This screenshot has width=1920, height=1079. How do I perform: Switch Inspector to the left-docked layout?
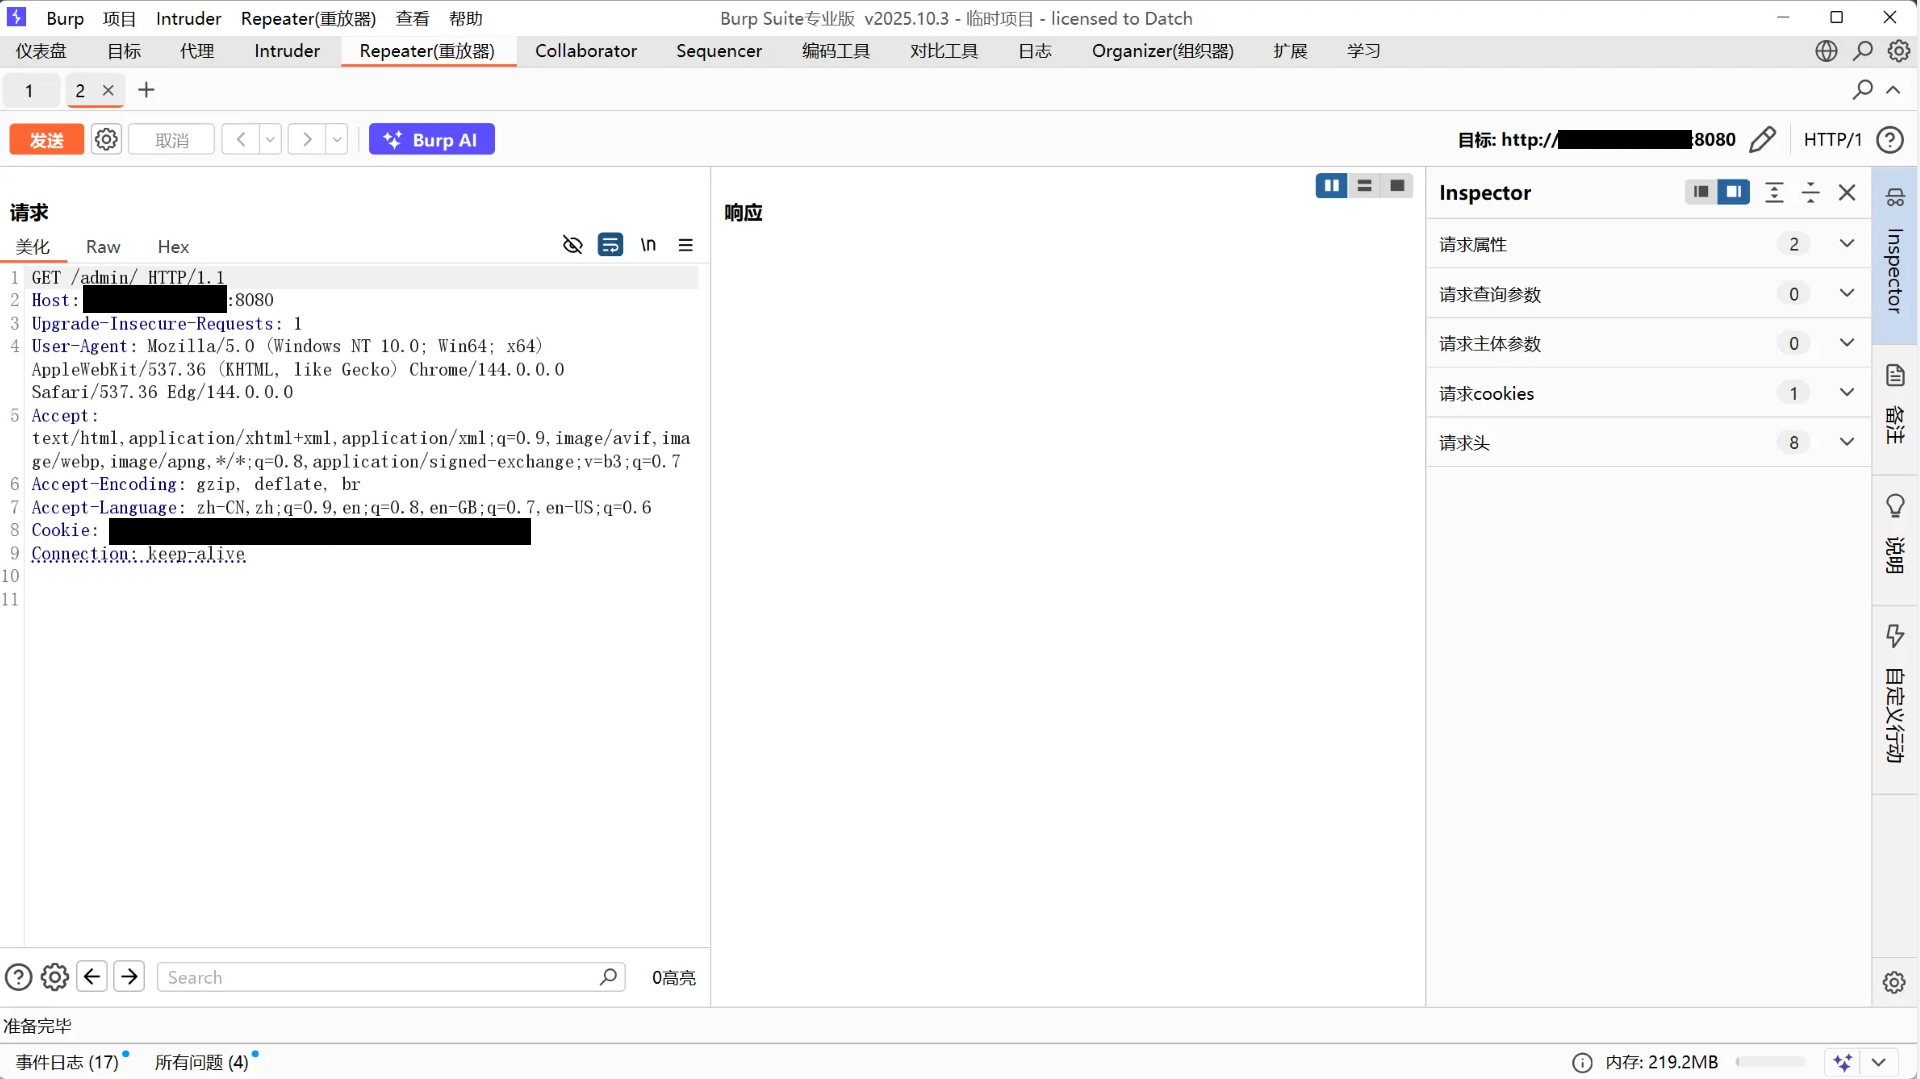(x=1701, y=192)
